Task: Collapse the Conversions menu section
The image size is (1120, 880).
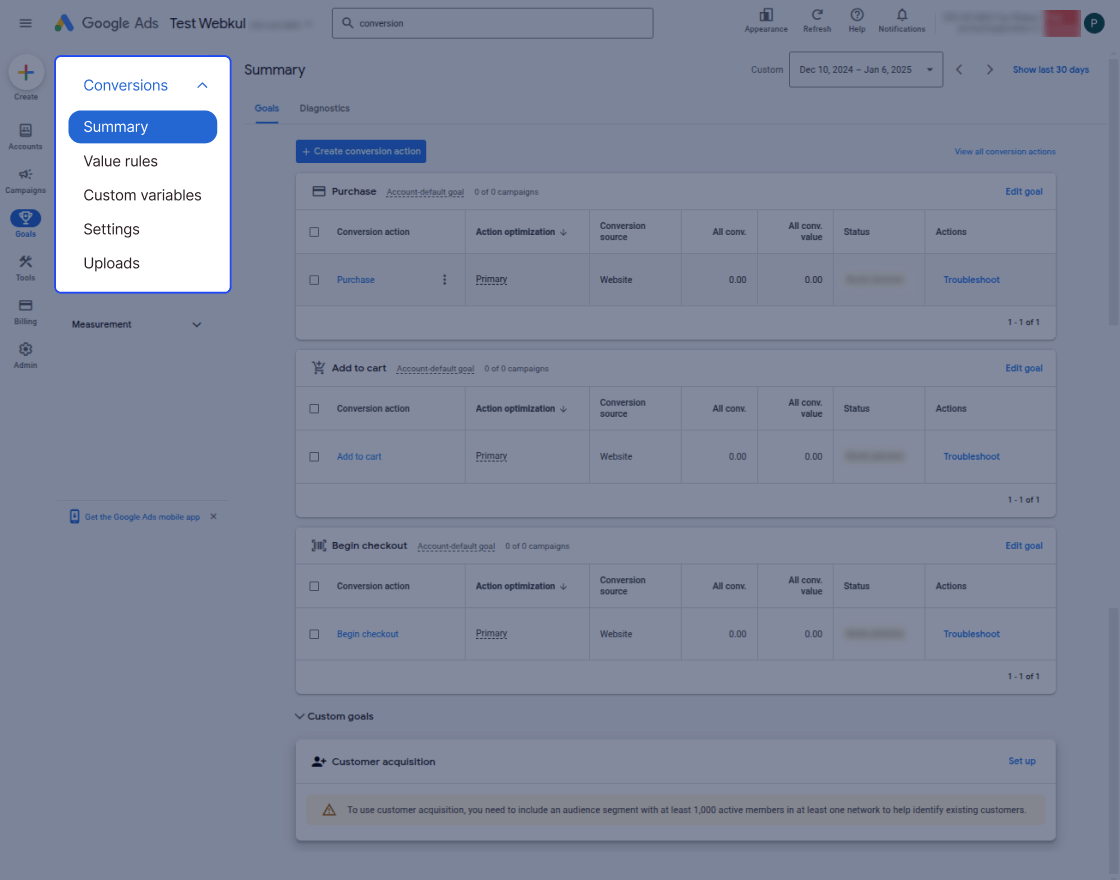Action: pyautogui.click(x=202, y=86)
